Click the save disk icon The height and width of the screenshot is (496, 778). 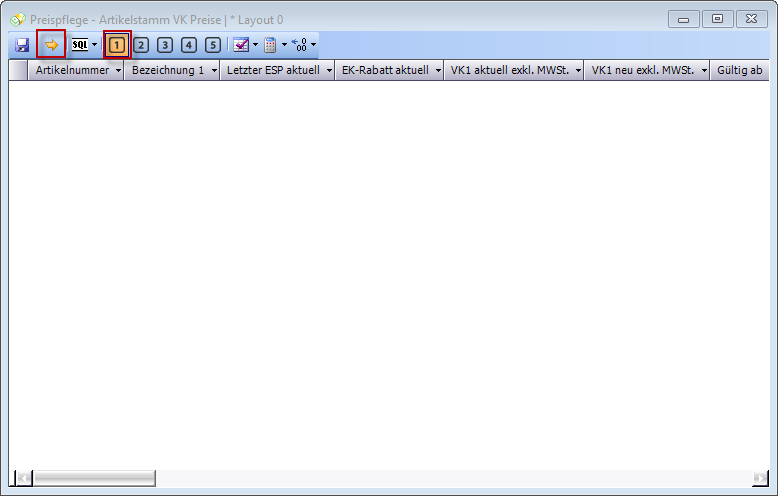(22, 45)
